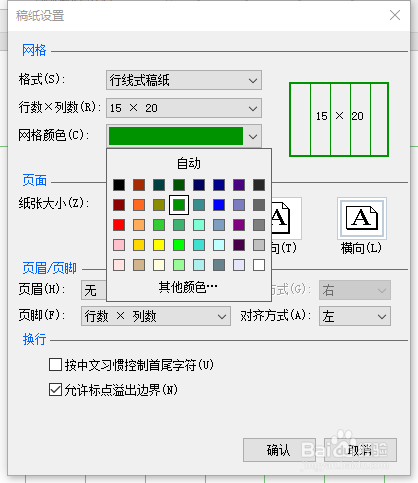Select the yellow color swatch
418x483 pixels.
pyautogui.click(x=159, y=245)
